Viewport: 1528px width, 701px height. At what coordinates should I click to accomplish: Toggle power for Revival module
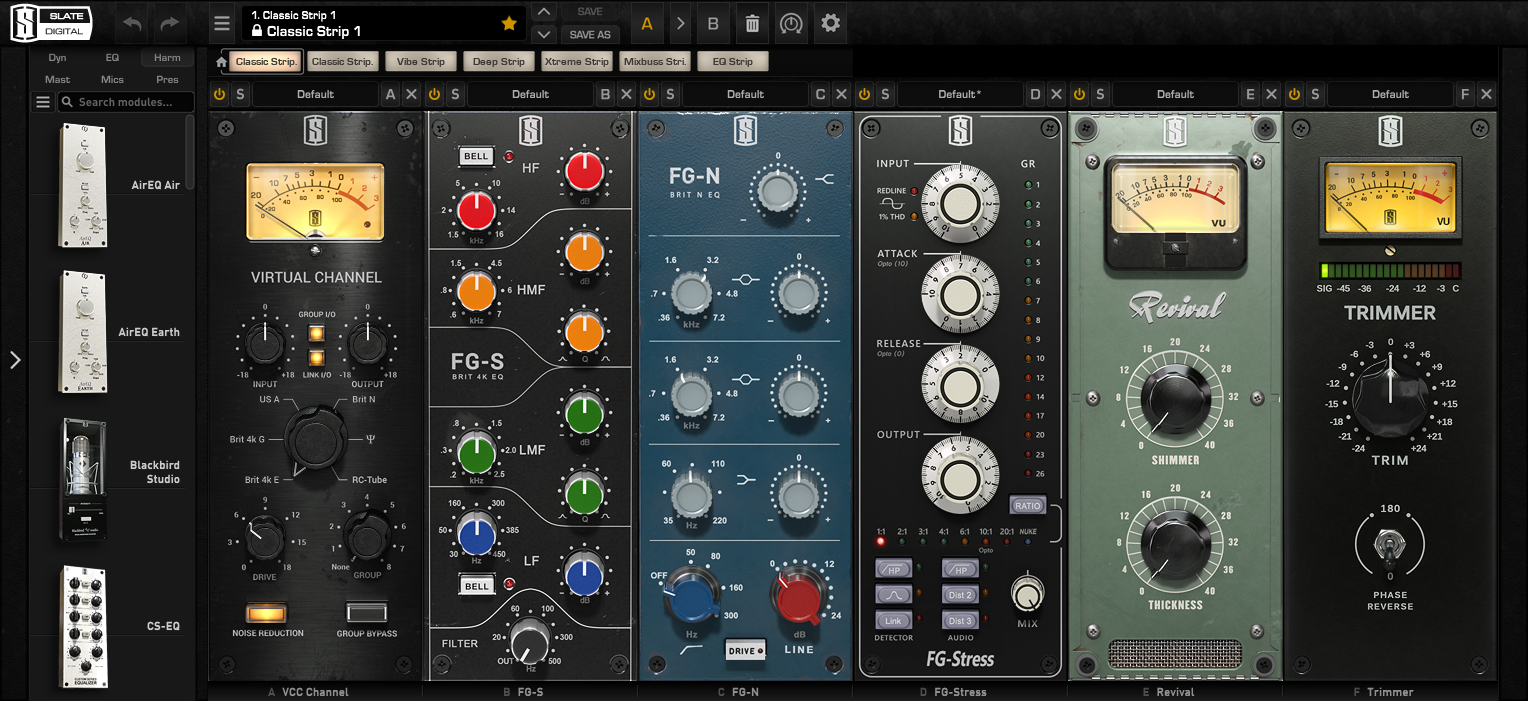(1080, 94)
